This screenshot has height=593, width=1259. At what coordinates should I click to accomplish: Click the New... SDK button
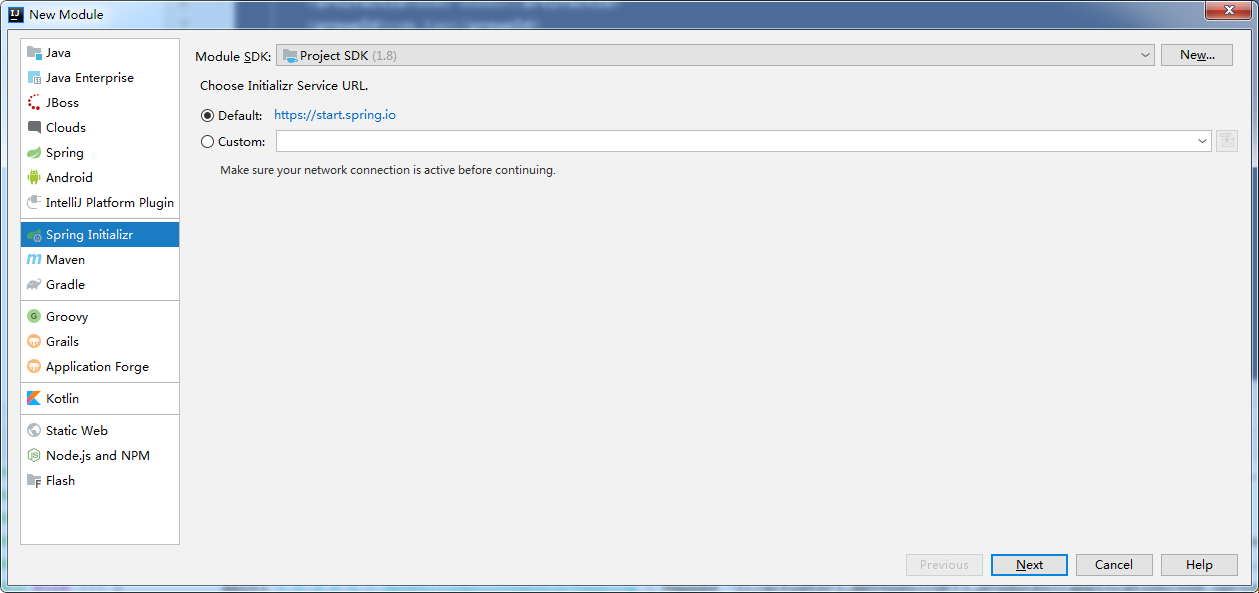click(x=1197, y=55)
